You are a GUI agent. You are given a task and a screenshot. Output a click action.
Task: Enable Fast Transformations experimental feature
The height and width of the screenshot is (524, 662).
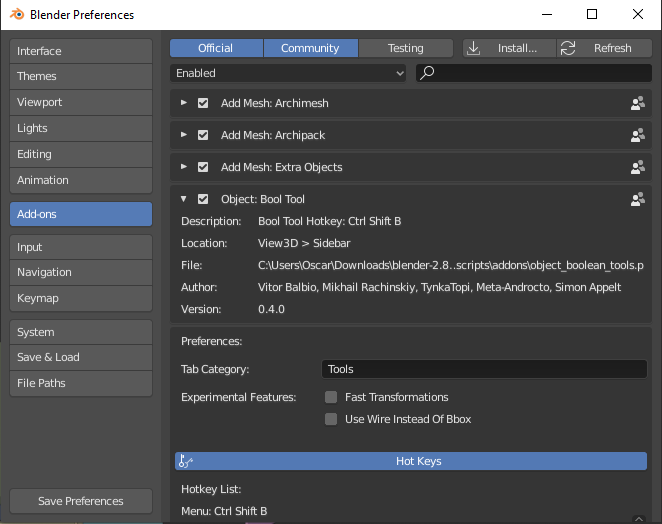tap(331, 397)
